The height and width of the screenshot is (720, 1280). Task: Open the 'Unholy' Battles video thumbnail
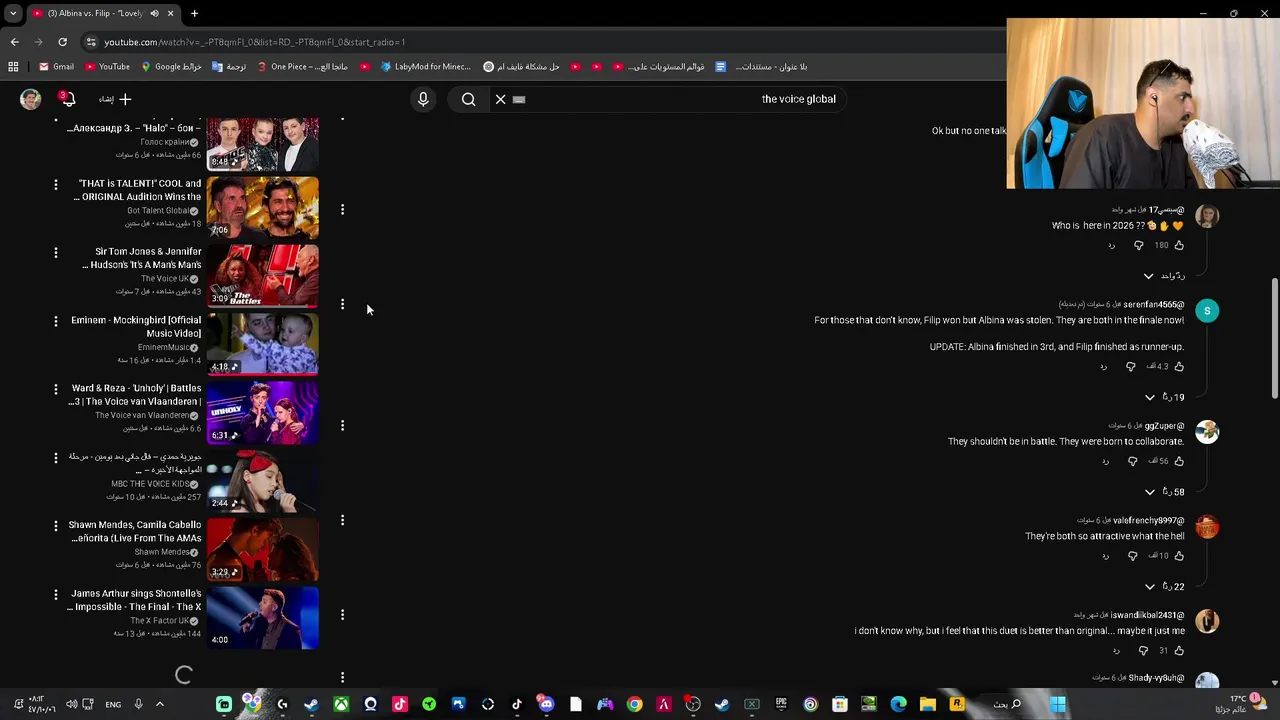[x=263, y=412]
